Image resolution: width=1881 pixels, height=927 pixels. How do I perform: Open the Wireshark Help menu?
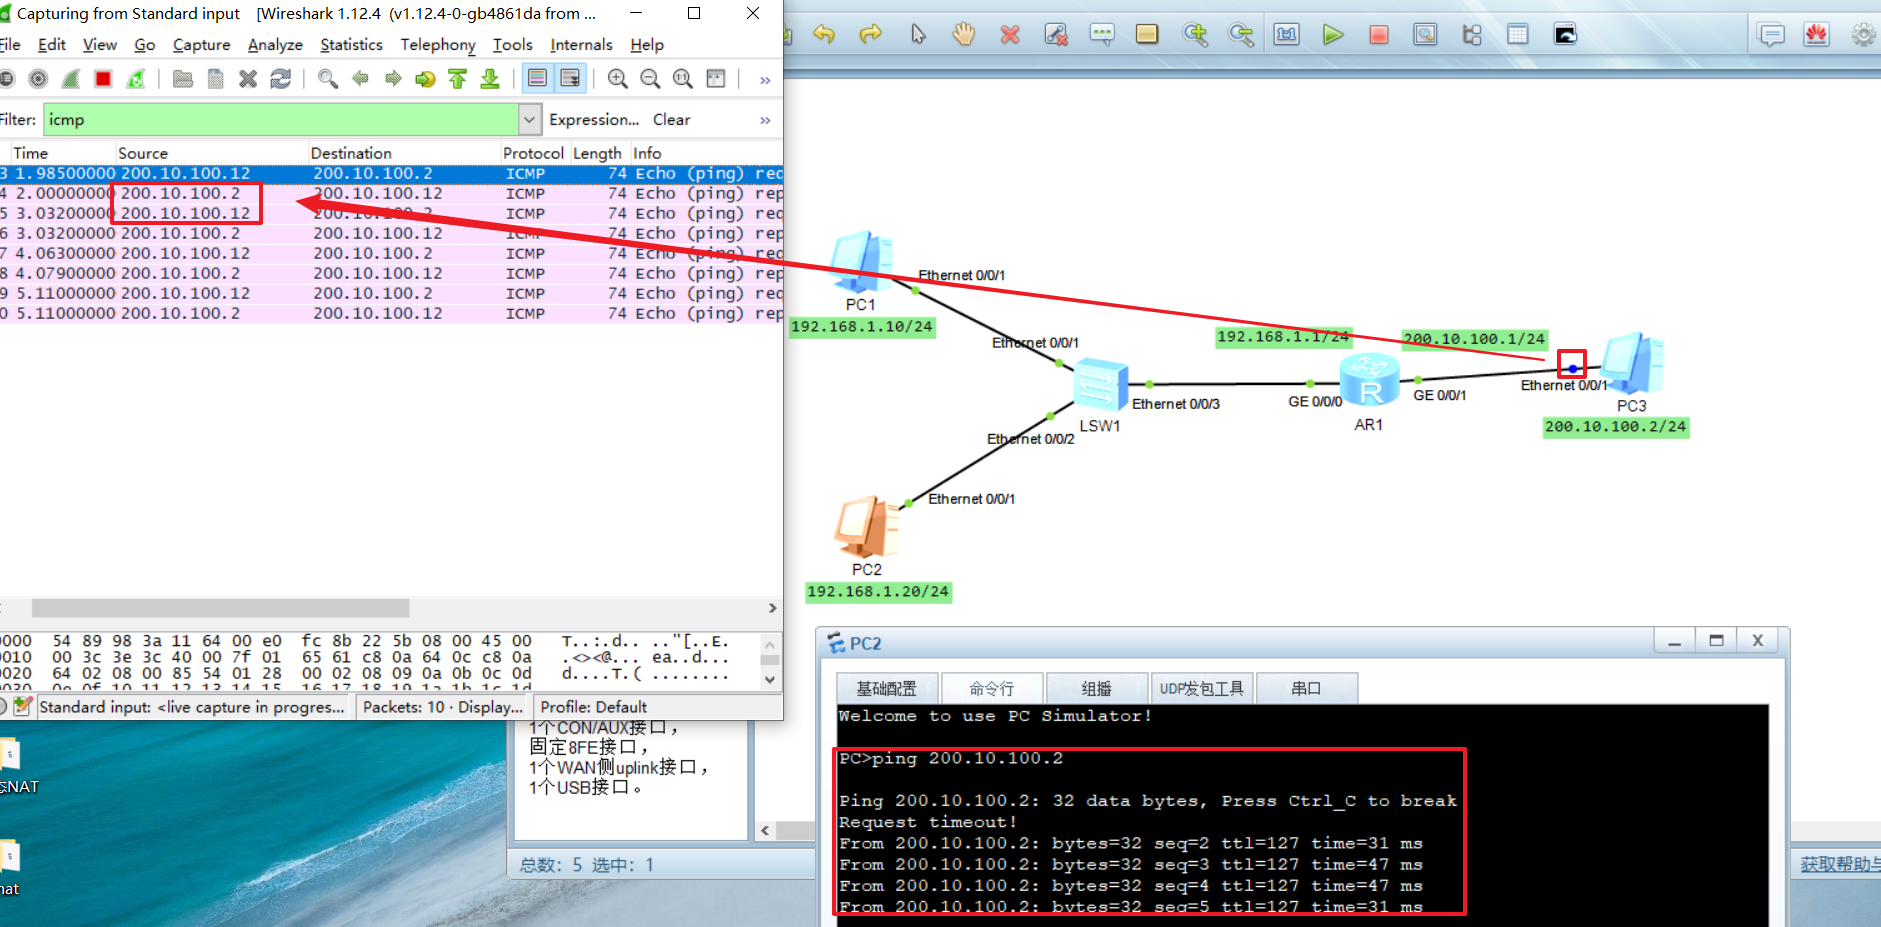pos(647,45)
